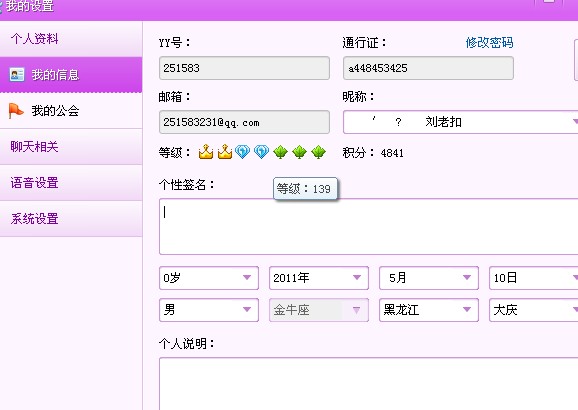The height and width of the screenshot is (410, 578).
Task: Open the birth day dropdown 10日
Action: [534, 278]
